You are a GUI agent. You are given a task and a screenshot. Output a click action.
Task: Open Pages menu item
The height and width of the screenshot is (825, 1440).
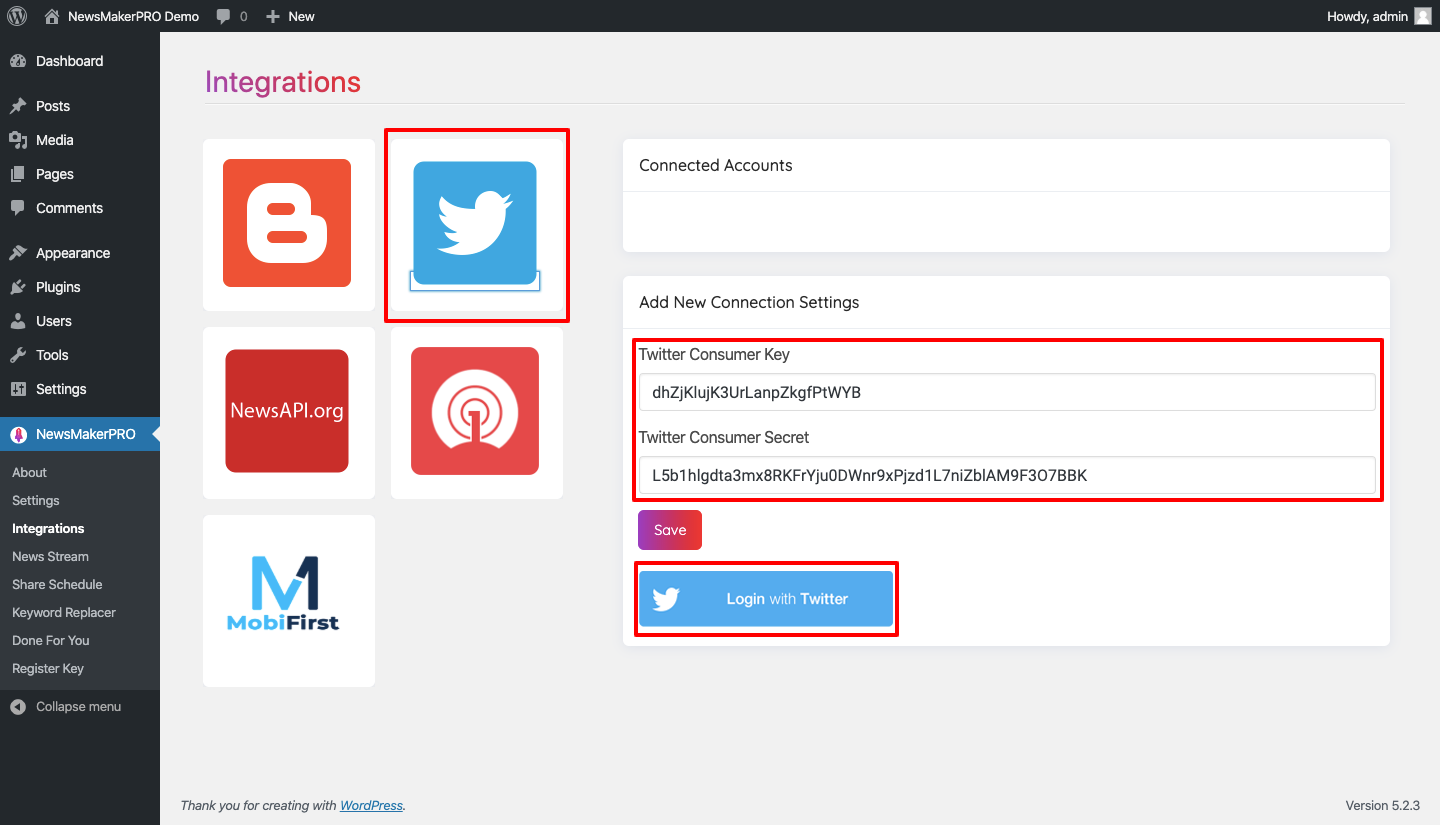point(80,174)
